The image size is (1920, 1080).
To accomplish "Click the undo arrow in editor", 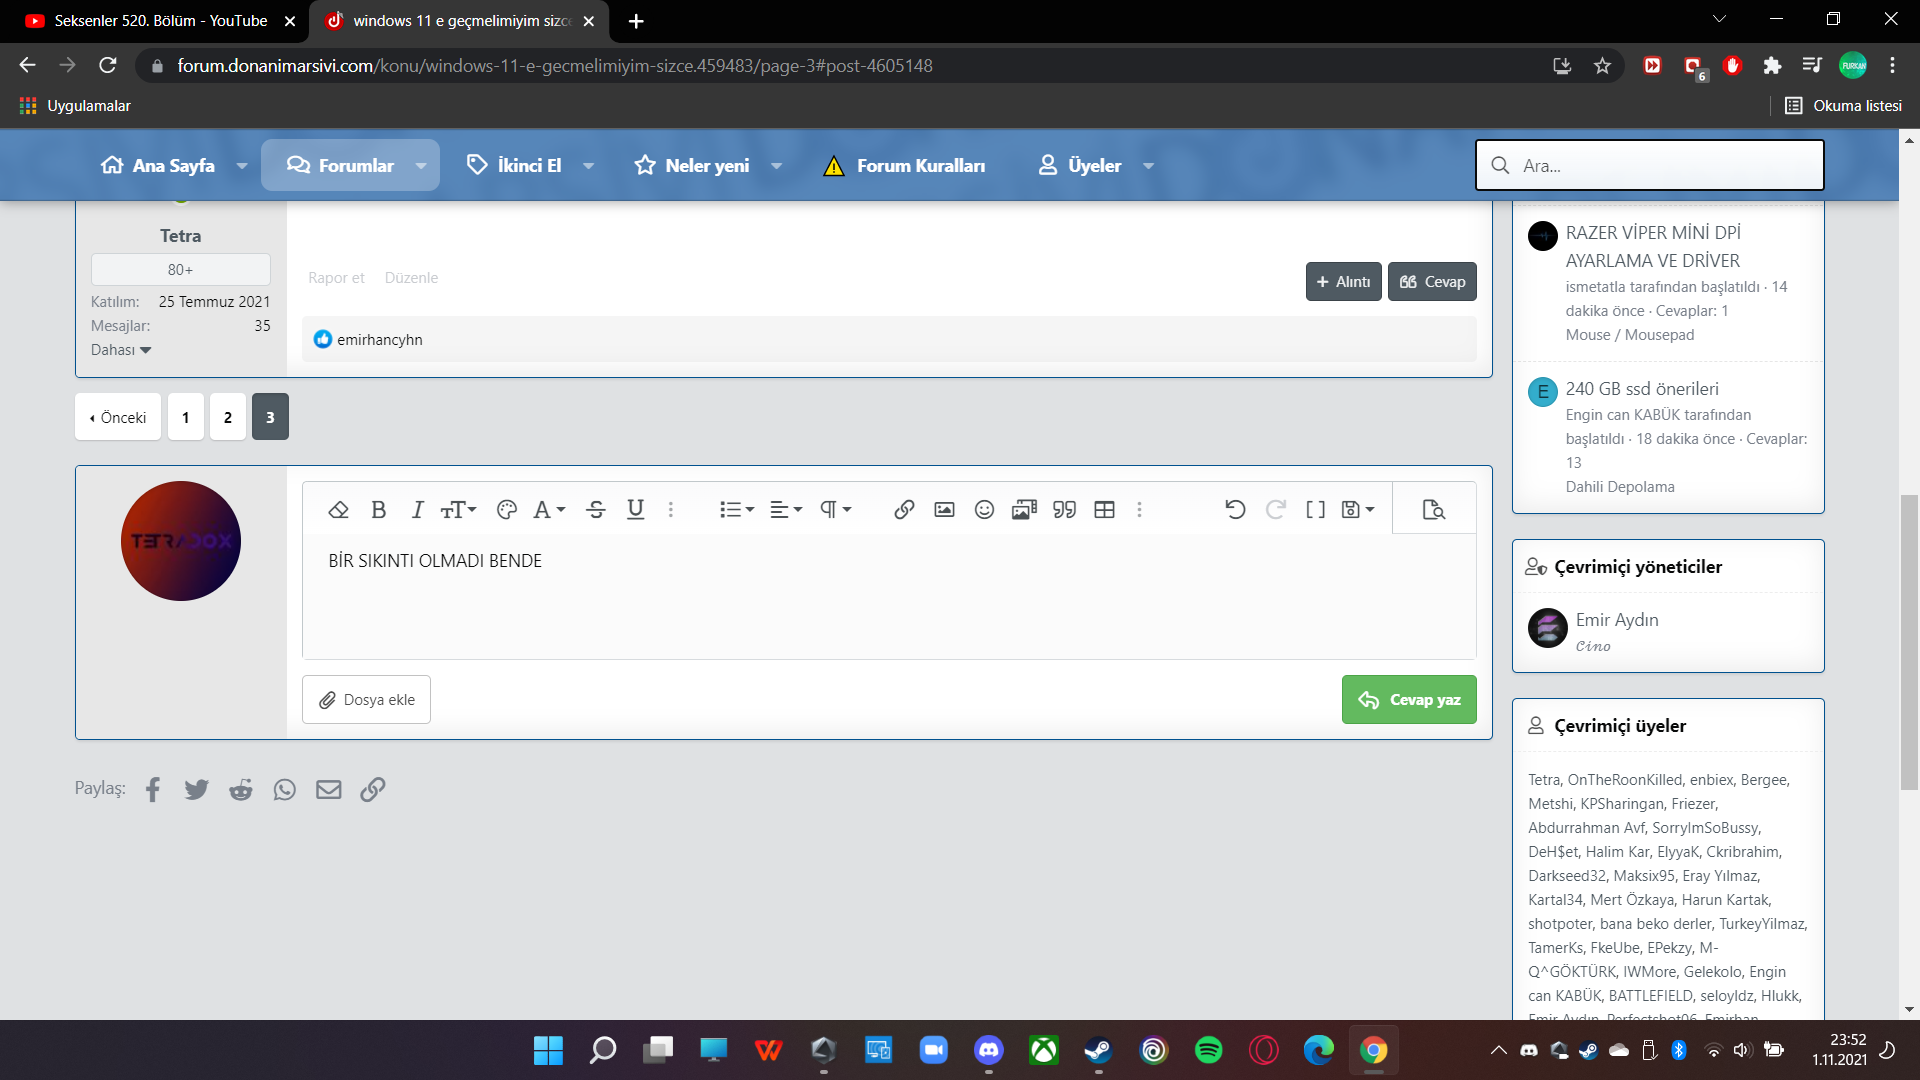I will pos(1235,510).
